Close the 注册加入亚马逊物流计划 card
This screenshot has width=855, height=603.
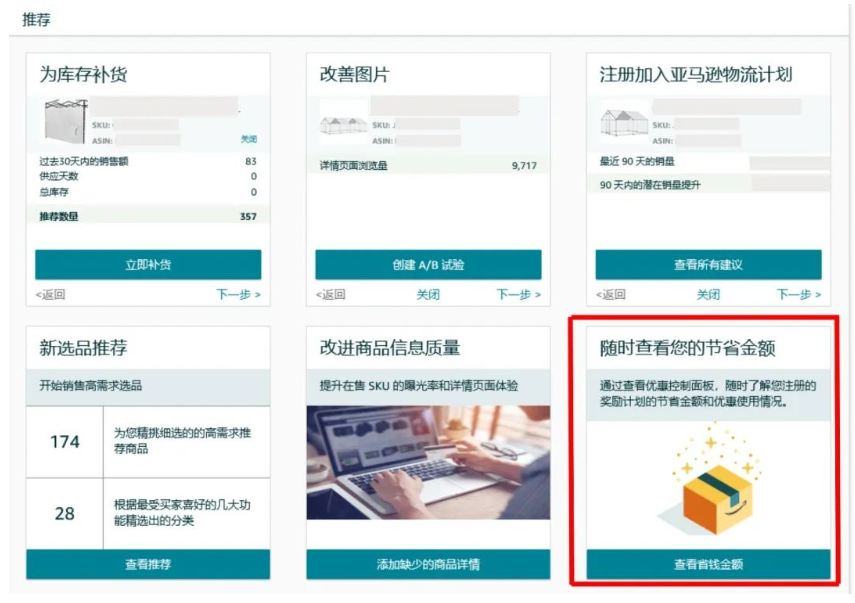point(708,294)
